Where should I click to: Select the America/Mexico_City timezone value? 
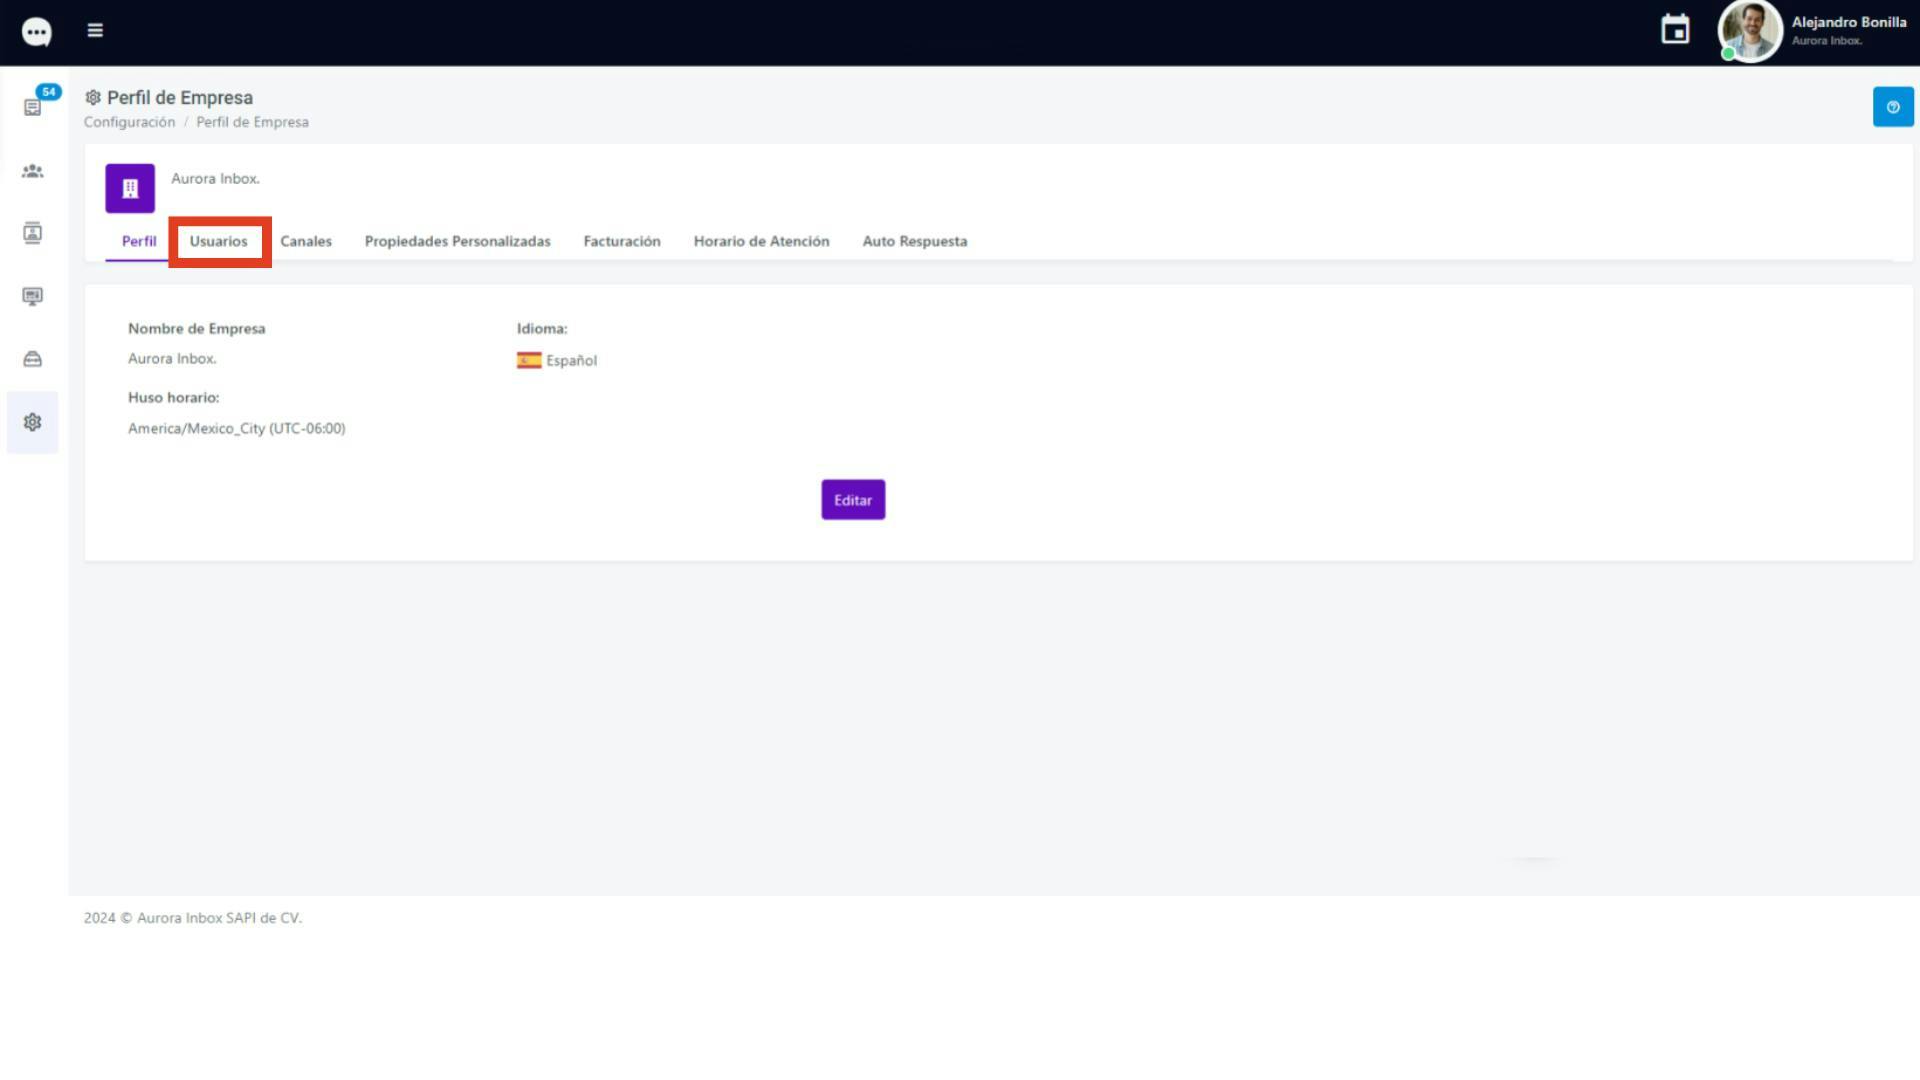[x=237, y=428]
